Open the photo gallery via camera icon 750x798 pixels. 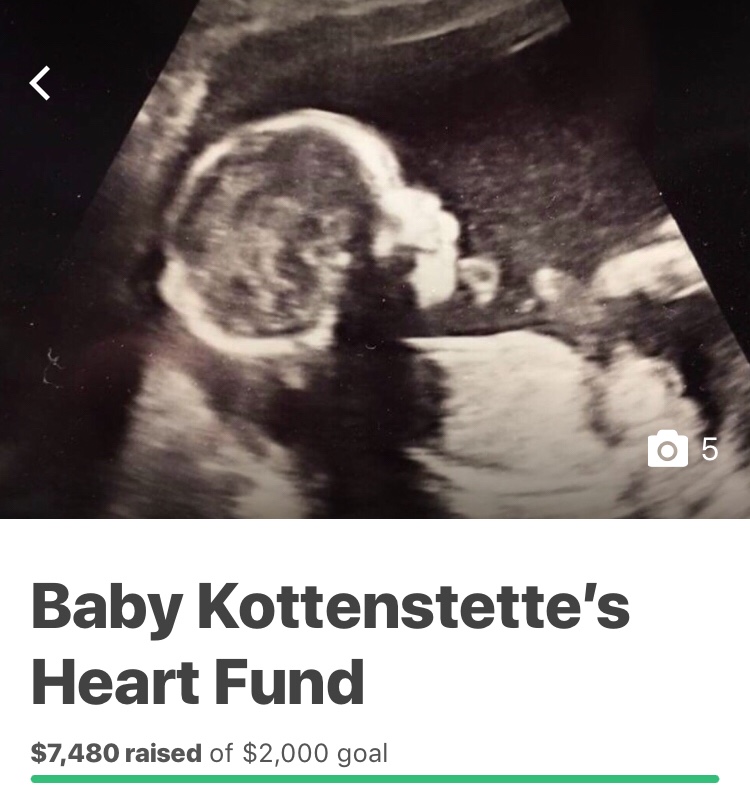coord(668,448)
